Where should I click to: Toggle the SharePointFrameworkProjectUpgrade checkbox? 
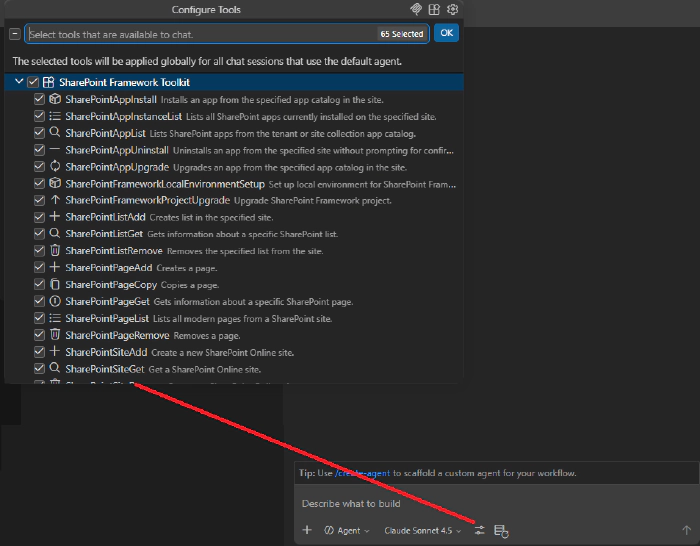click(39, 200)
